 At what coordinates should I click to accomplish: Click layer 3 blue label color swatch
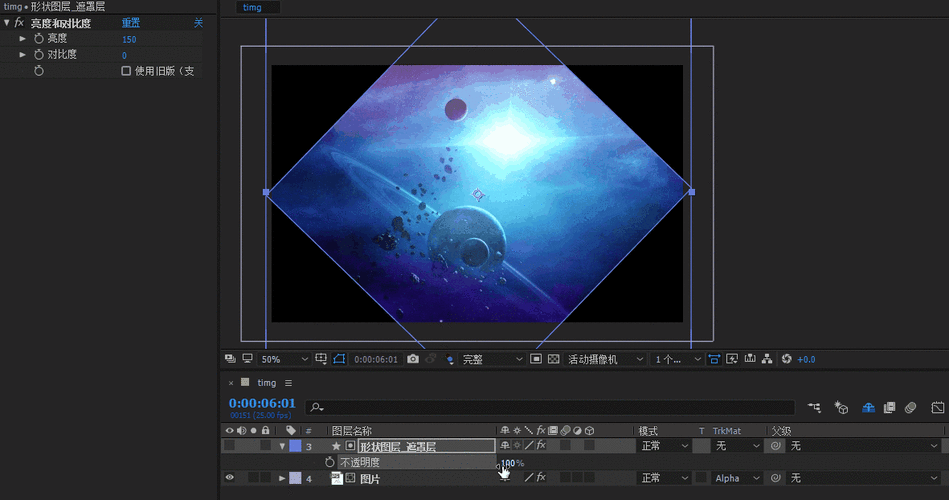click(295, 446)
